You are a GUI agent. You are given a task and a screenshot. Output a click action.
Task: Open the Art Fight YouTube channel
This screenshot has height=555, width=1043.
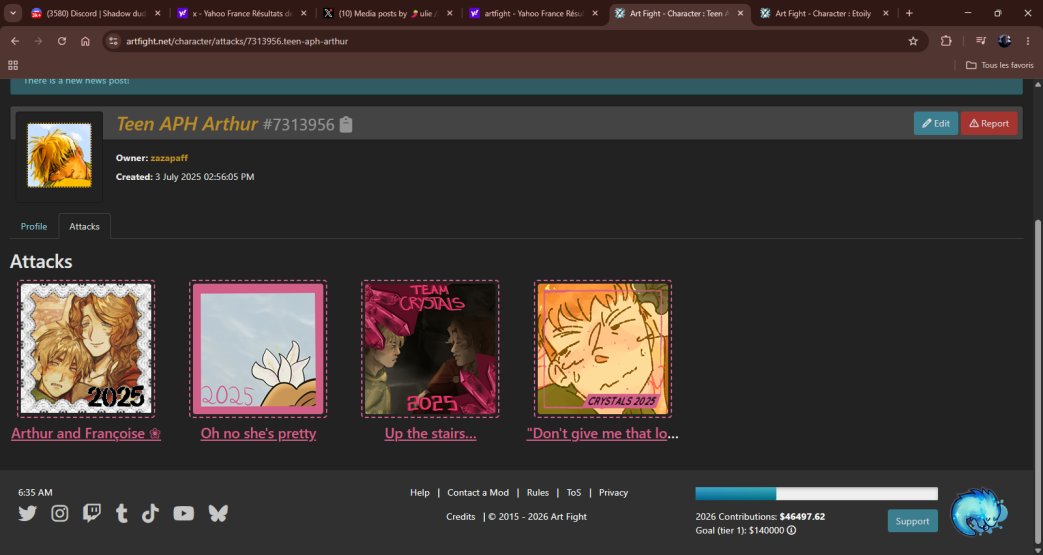click(x=184, y=513)
